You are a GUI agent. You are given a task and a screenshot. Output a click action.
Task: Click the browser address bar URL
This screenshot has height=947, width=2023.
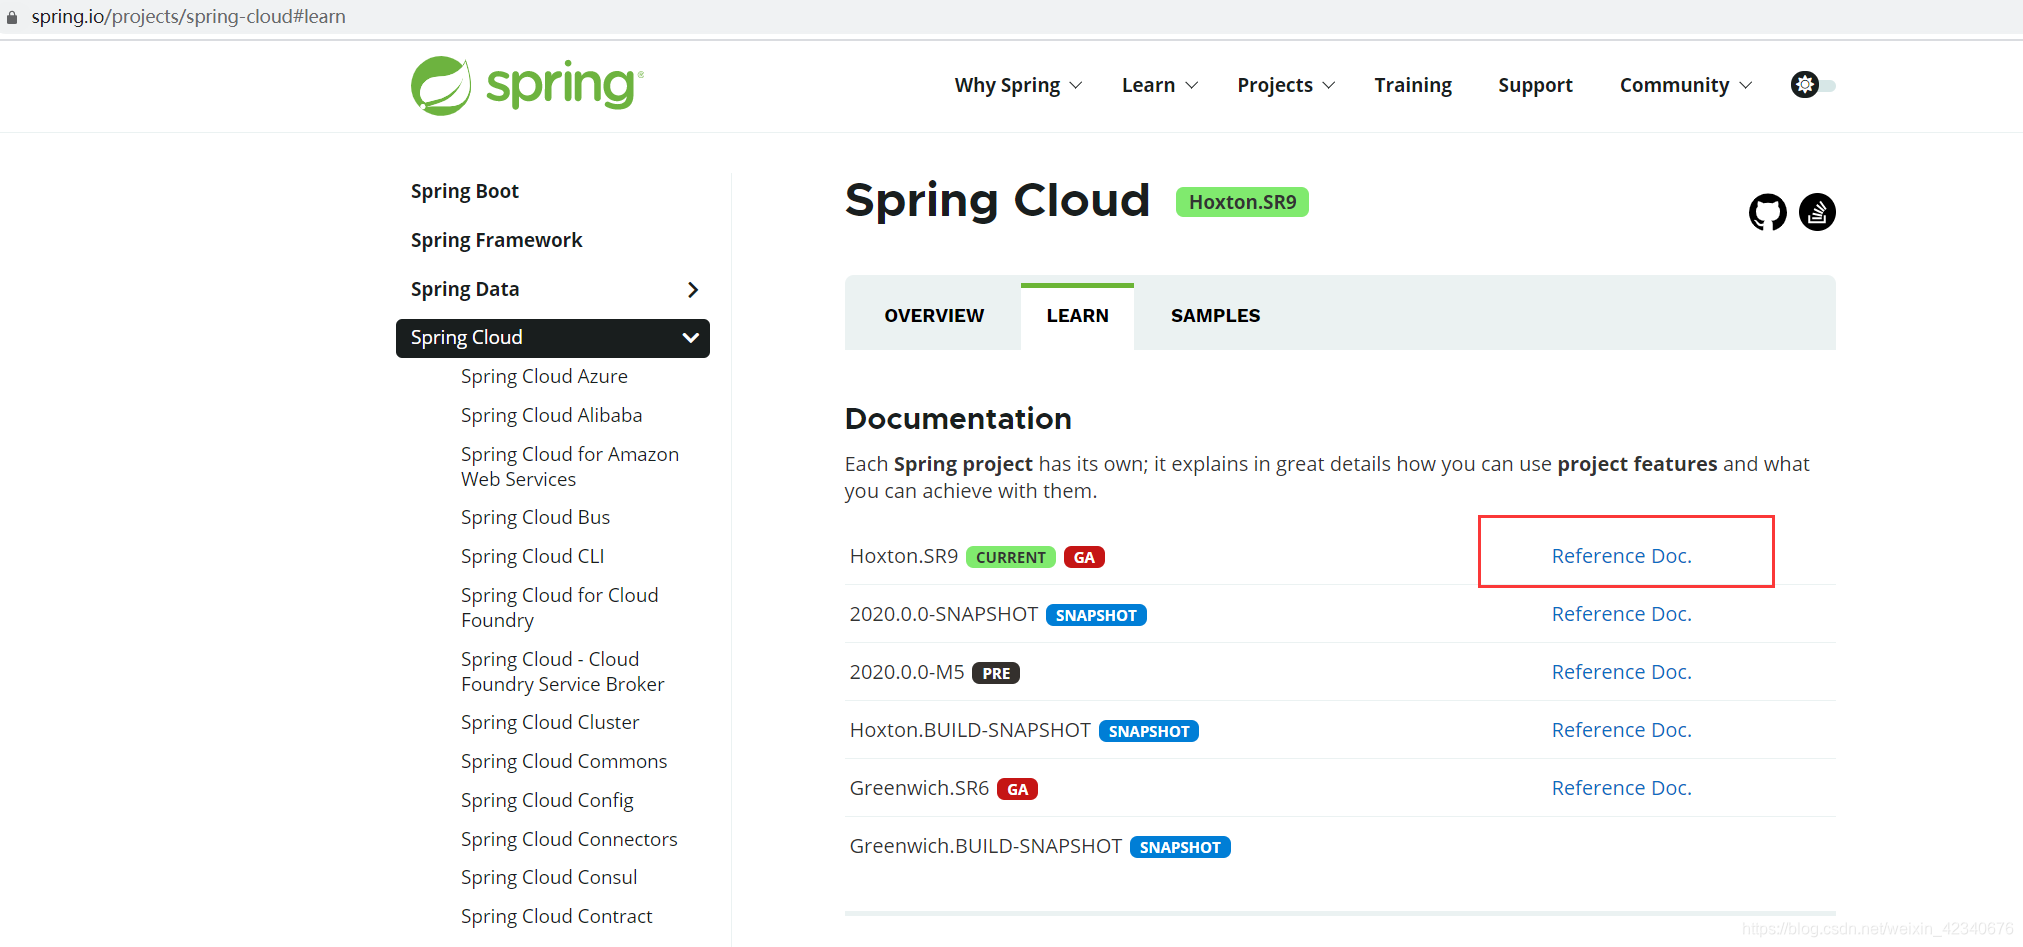point(189,17)
